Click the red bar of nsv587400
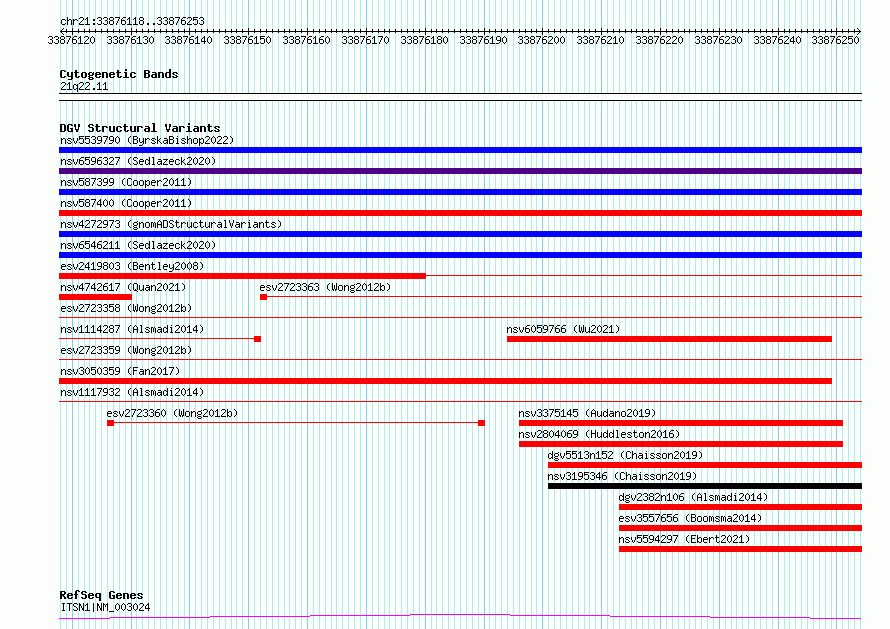 click(x=460, y=213)
